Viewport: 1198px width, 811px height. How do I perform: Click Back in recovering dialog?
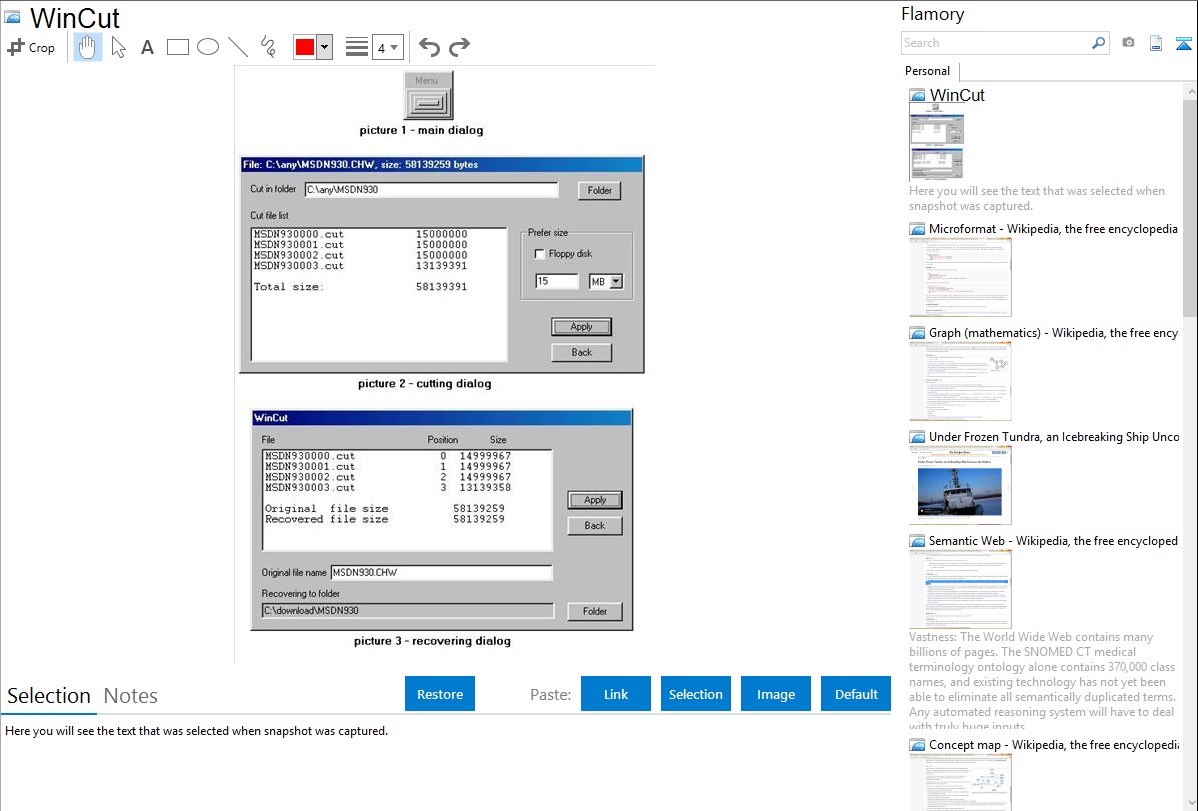[x=595, y=526]
